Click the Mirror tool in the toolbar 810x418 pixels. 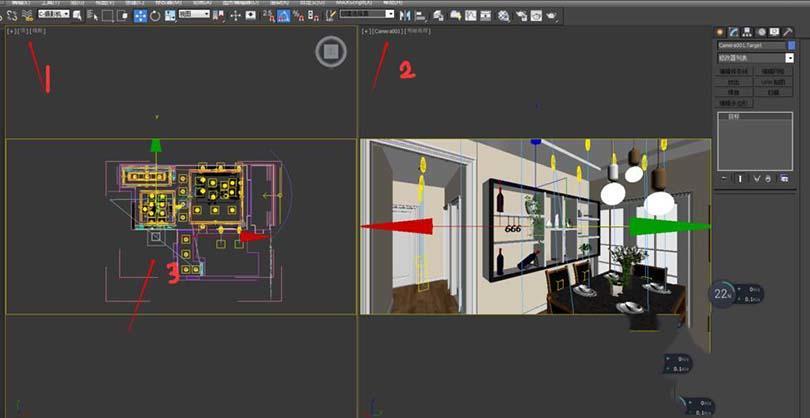[x=406, y=16]
